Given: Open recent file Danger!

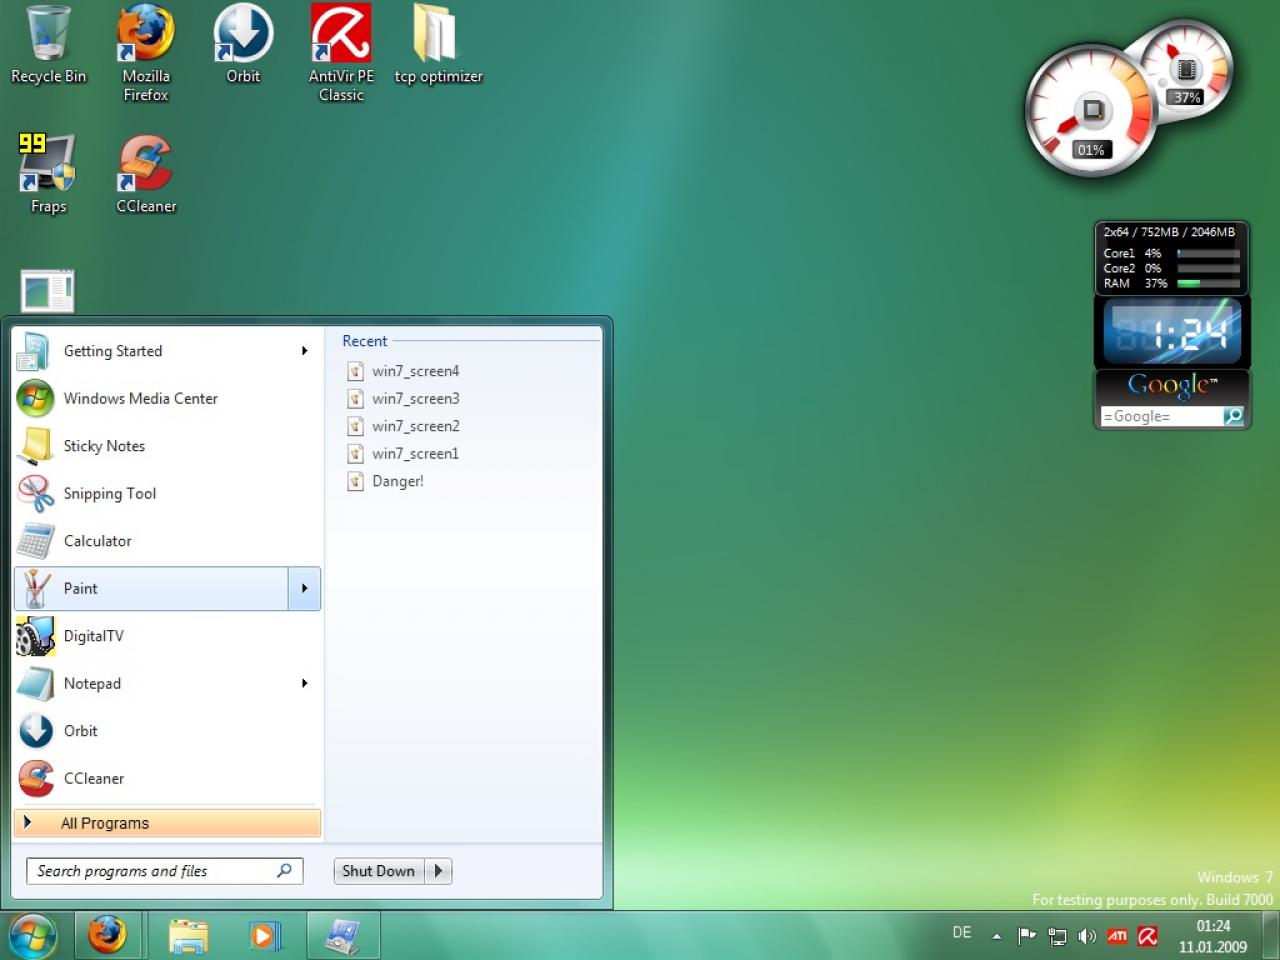Looking at the screenshot, I should 386,481.
